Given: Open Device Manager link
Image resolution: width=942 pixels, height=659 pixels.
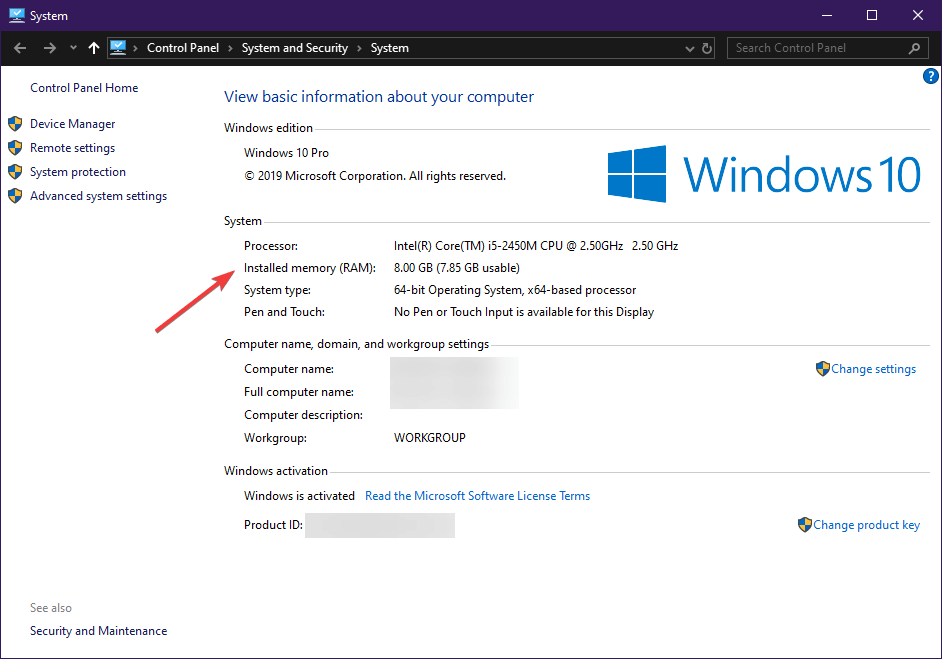Looking at the screenshot, I should coord(73,124).
